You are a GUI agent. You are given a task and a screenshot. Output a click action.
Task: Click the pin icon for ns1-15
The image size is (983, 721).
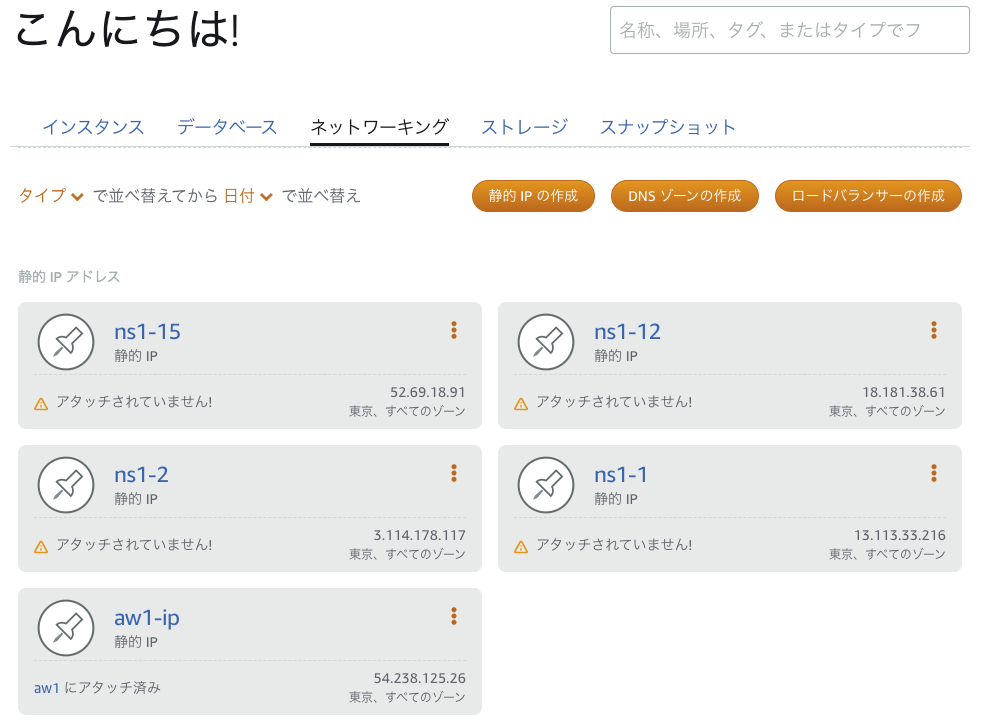67,342
